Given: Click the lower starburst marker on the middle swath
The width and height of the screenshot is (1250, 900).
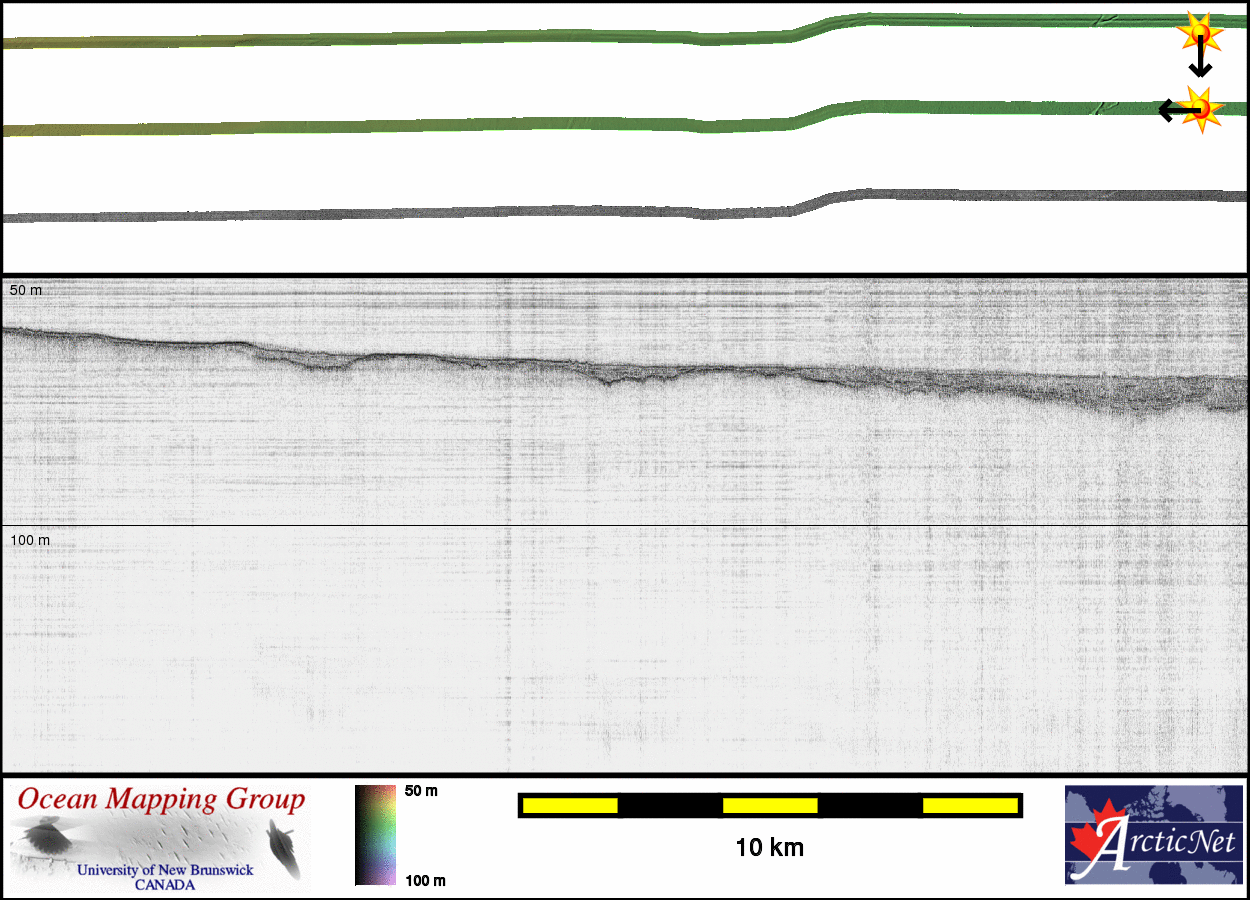Looking at the screenshot, I should 1201,106.
